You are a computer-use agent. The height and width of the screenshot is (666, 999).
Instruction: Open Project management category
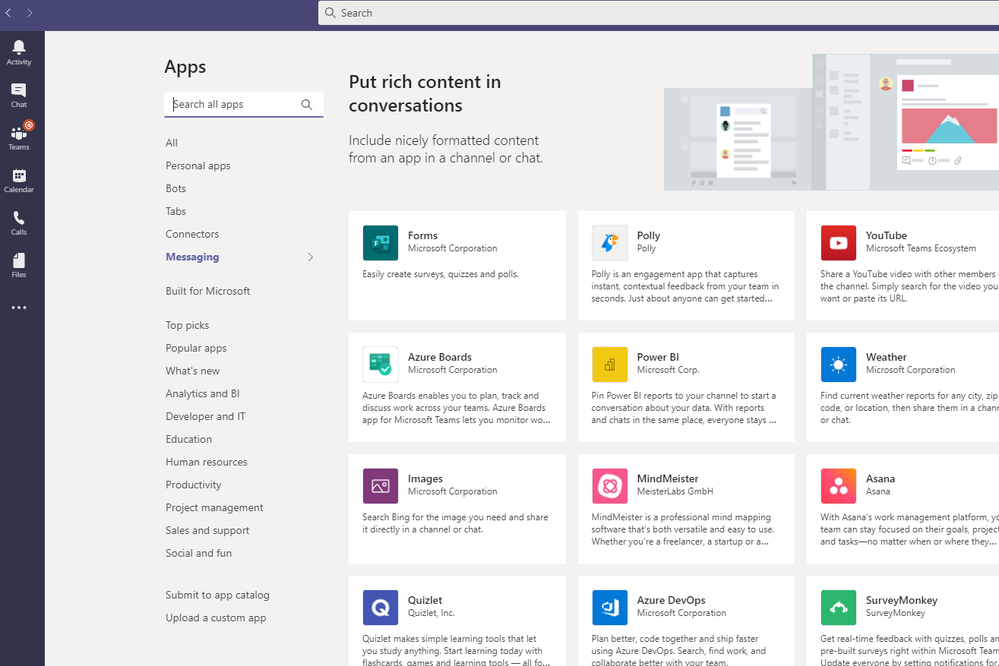pyautogui.click(x=214, y=508)
